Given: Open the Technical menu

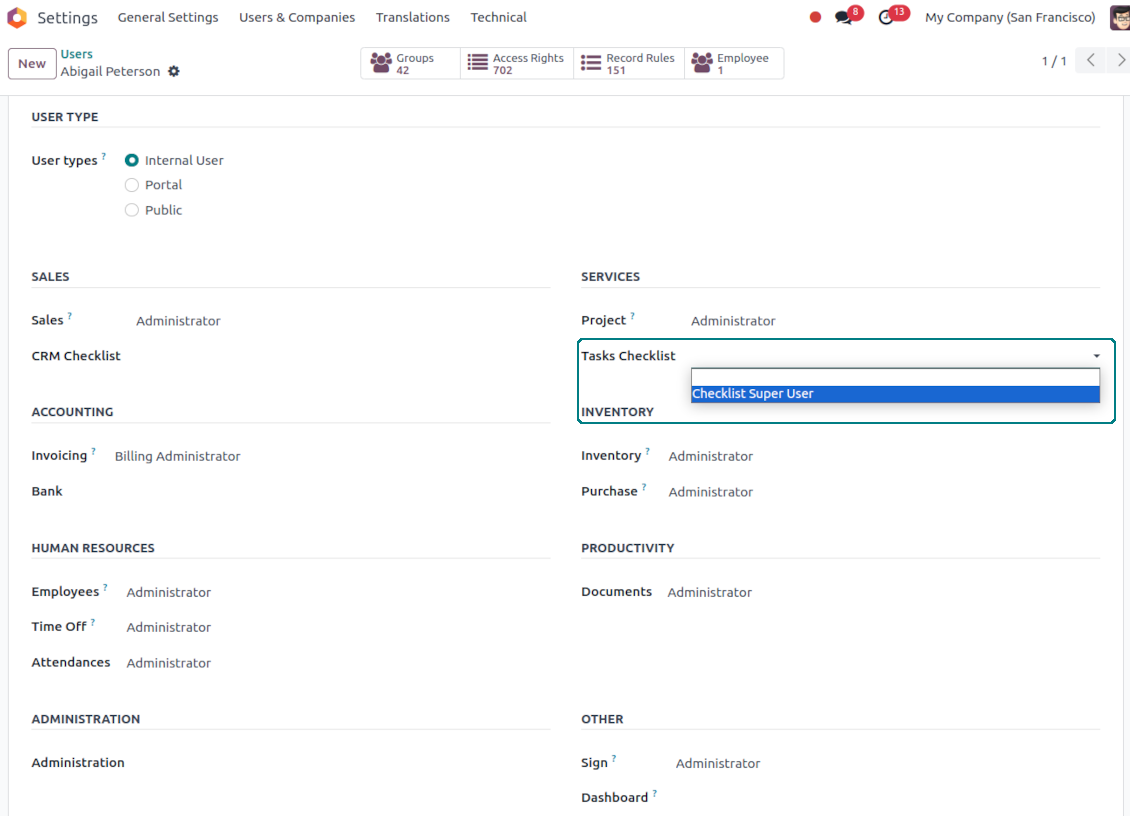Looking at the screenshot, I should (x=498, y=18).
